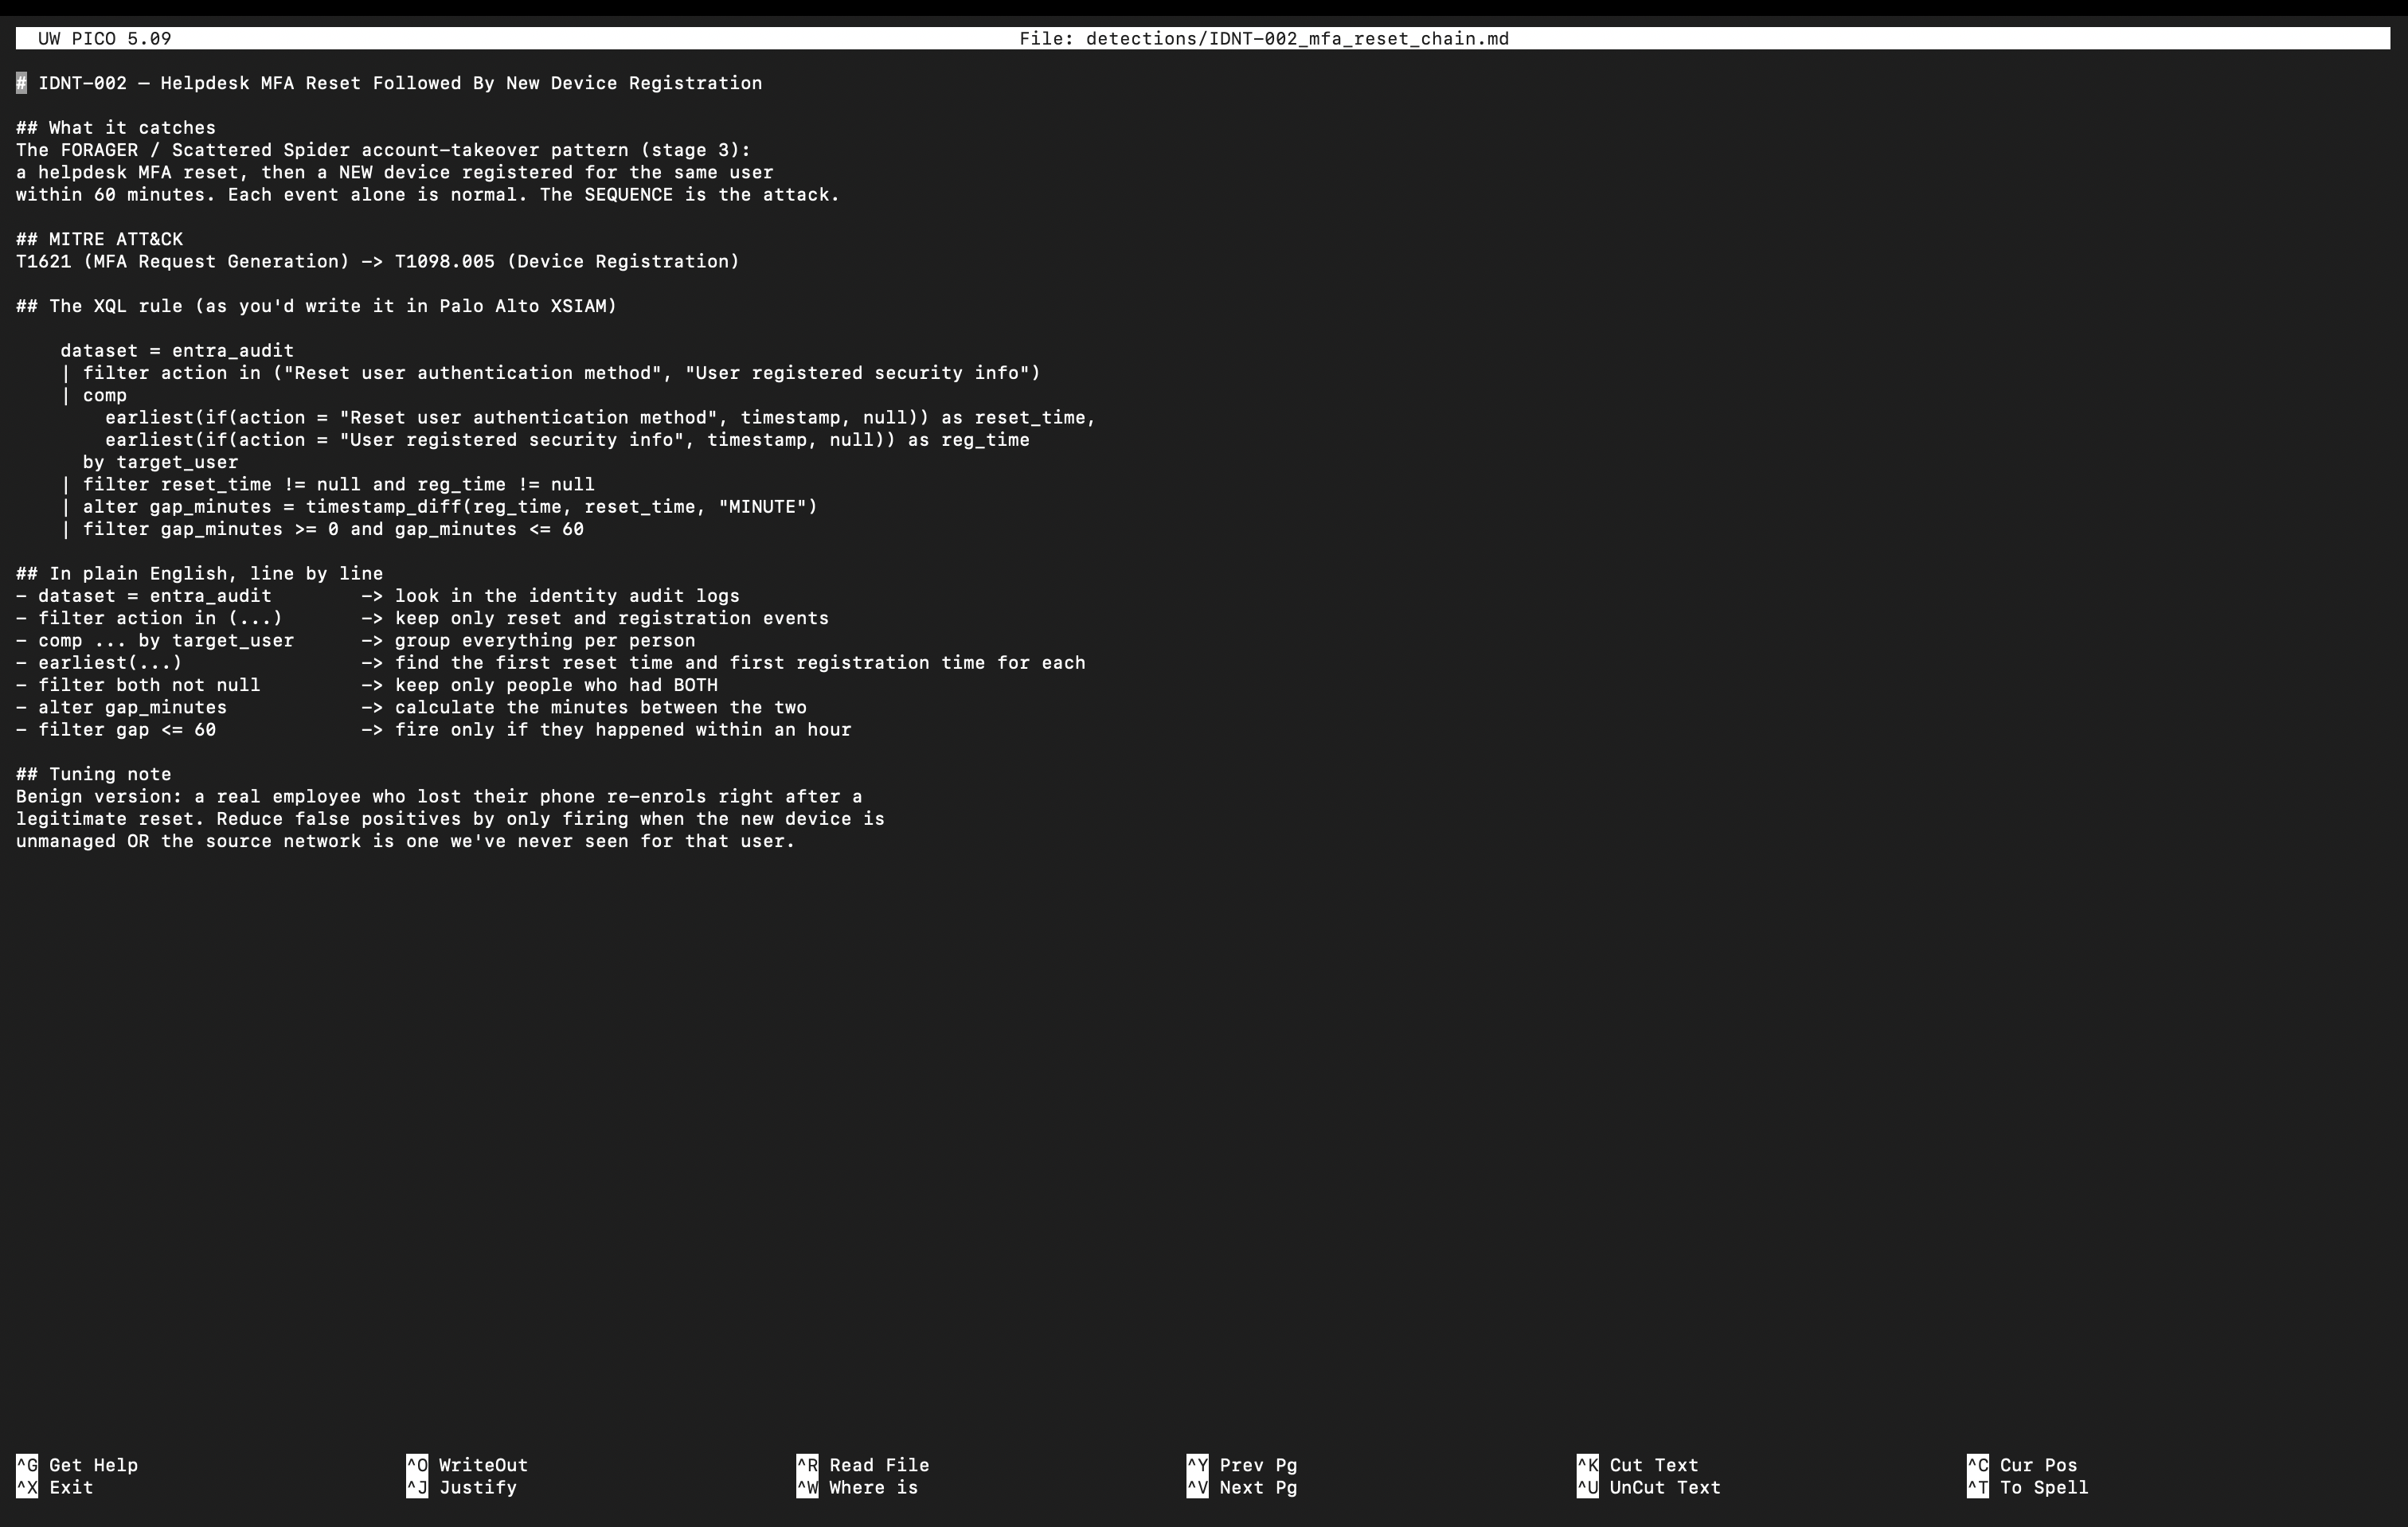Screen dimensions: 2408x1527
Task: Click the 'FORAGER / Scattered Spider' line
Action: click(383, 150)
